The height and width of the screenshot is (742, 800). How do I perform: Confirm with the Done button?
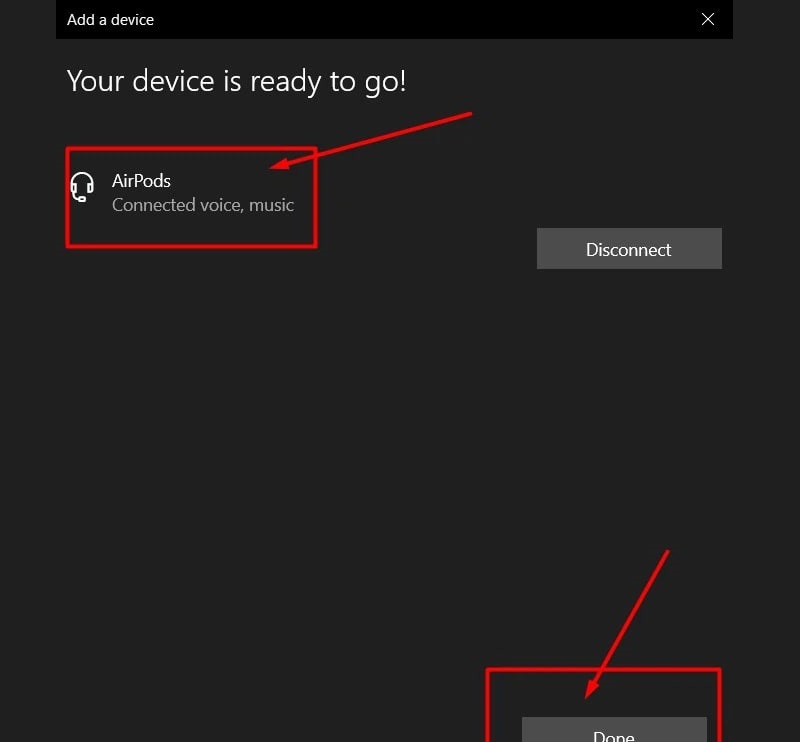613,732
